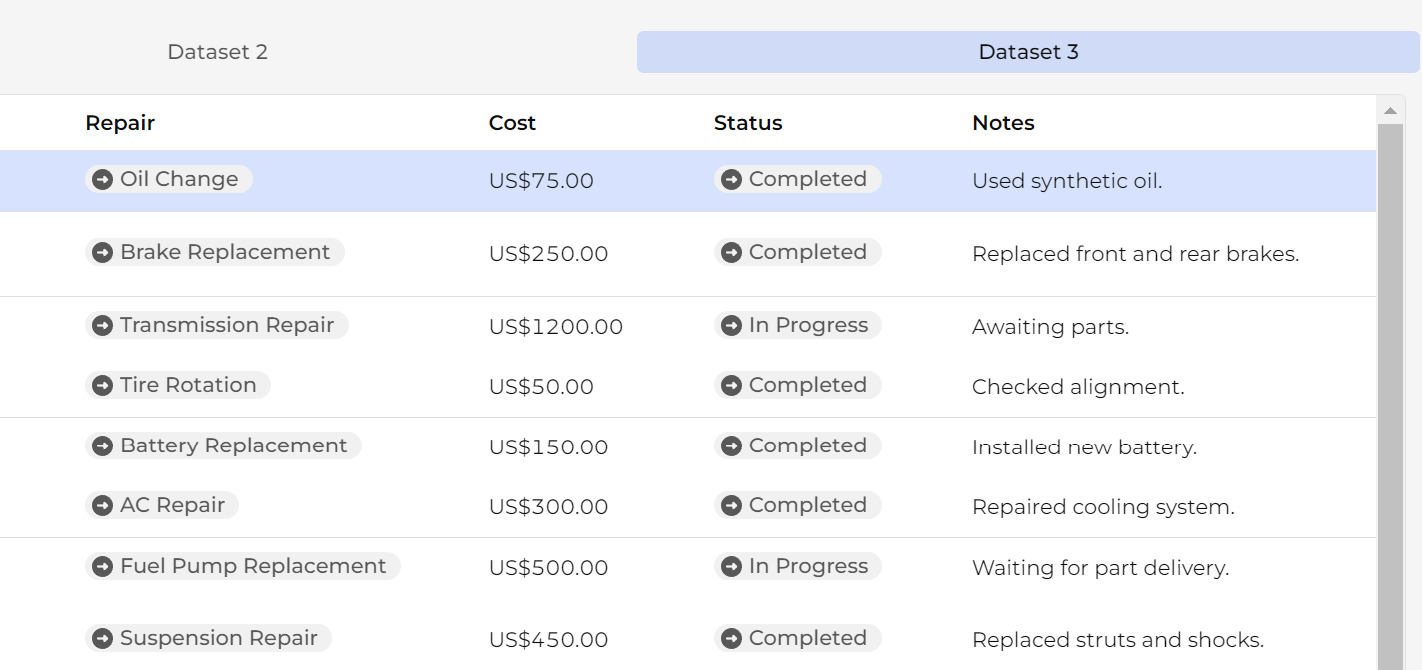Select the US$50.00 cost cell
1422x670 pixels.
541,387
